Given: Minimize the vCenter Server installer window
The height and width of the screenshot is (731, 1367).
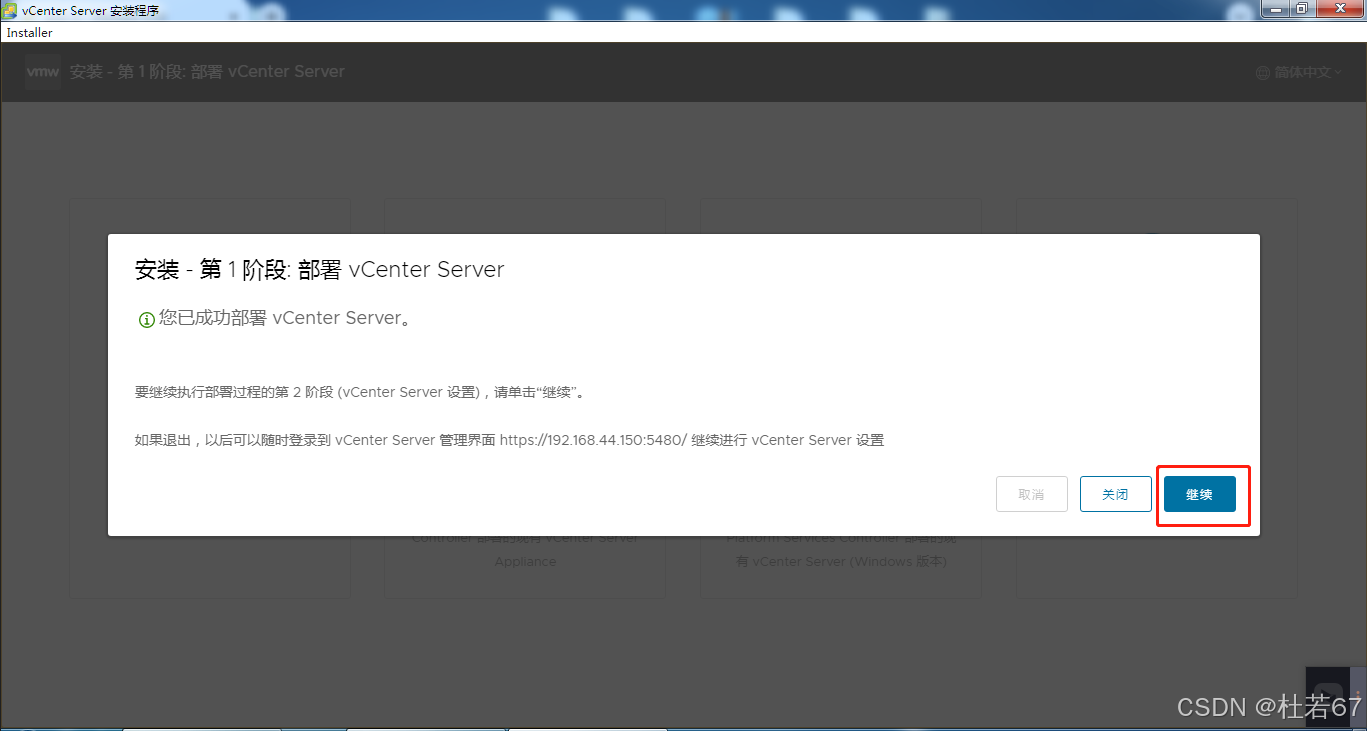Looking at the screenshot, I should coord(1274,9).
